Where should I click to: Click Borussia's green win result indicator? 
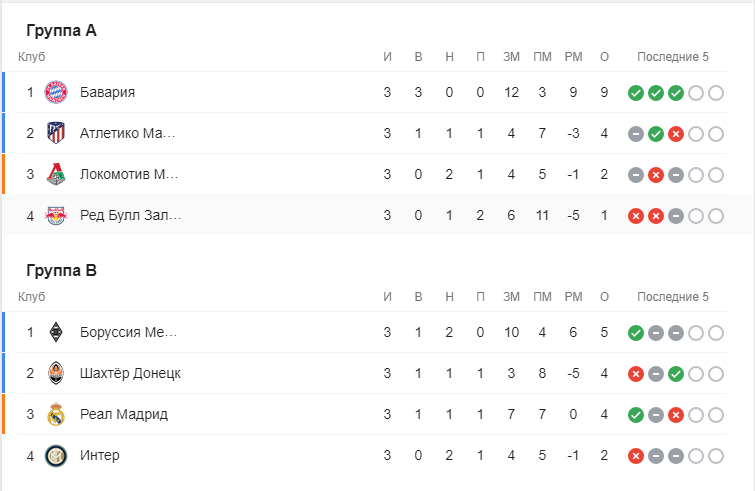635,333
